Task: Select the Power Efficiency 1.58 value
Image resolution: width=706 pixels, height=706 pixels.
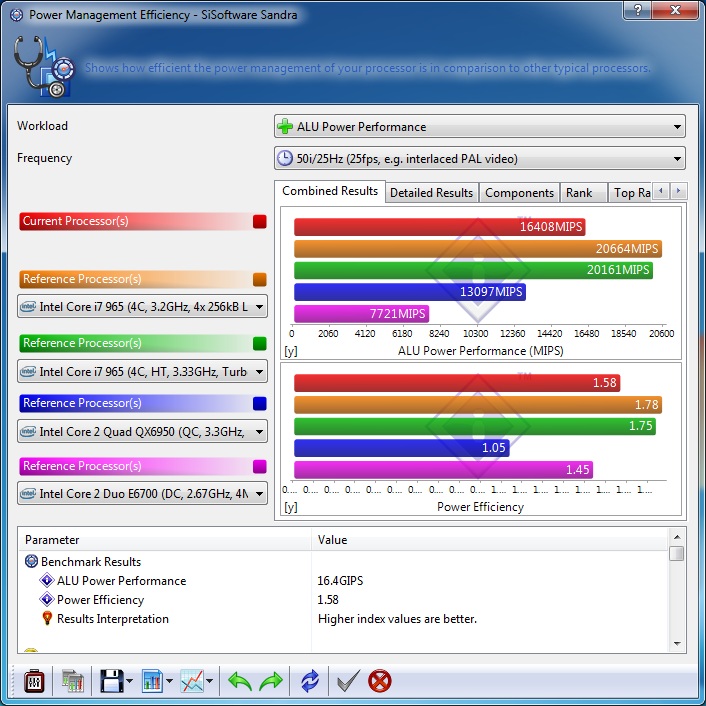Action: click(x=328, y=599)
